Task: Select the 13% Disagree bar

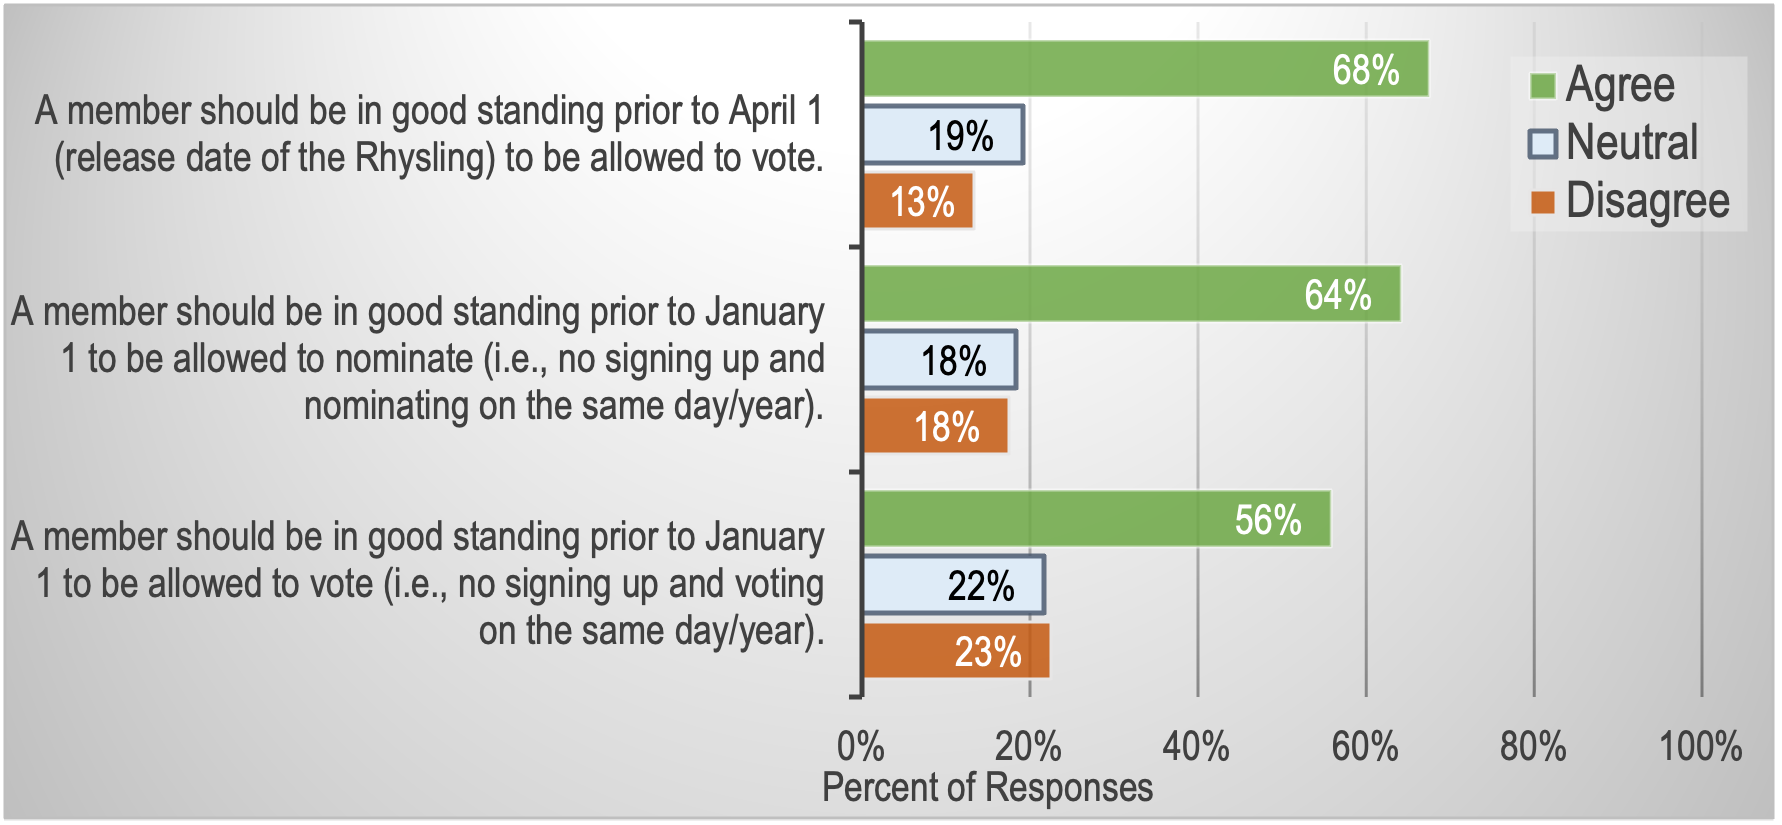Action: pos(918,201)
